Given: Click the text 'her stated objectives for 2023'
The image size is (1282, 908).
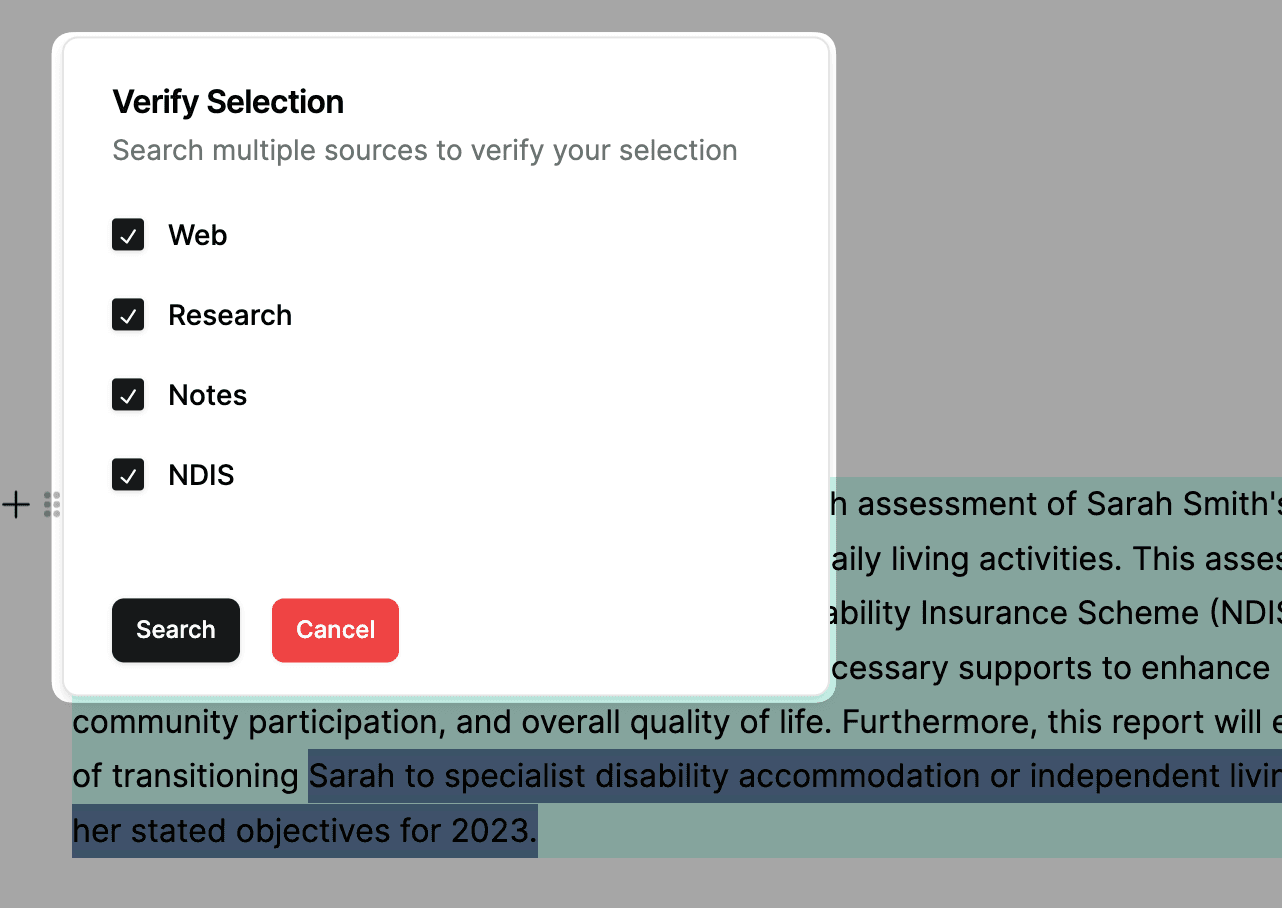Looking at the screenshot, I should point(303,831).
